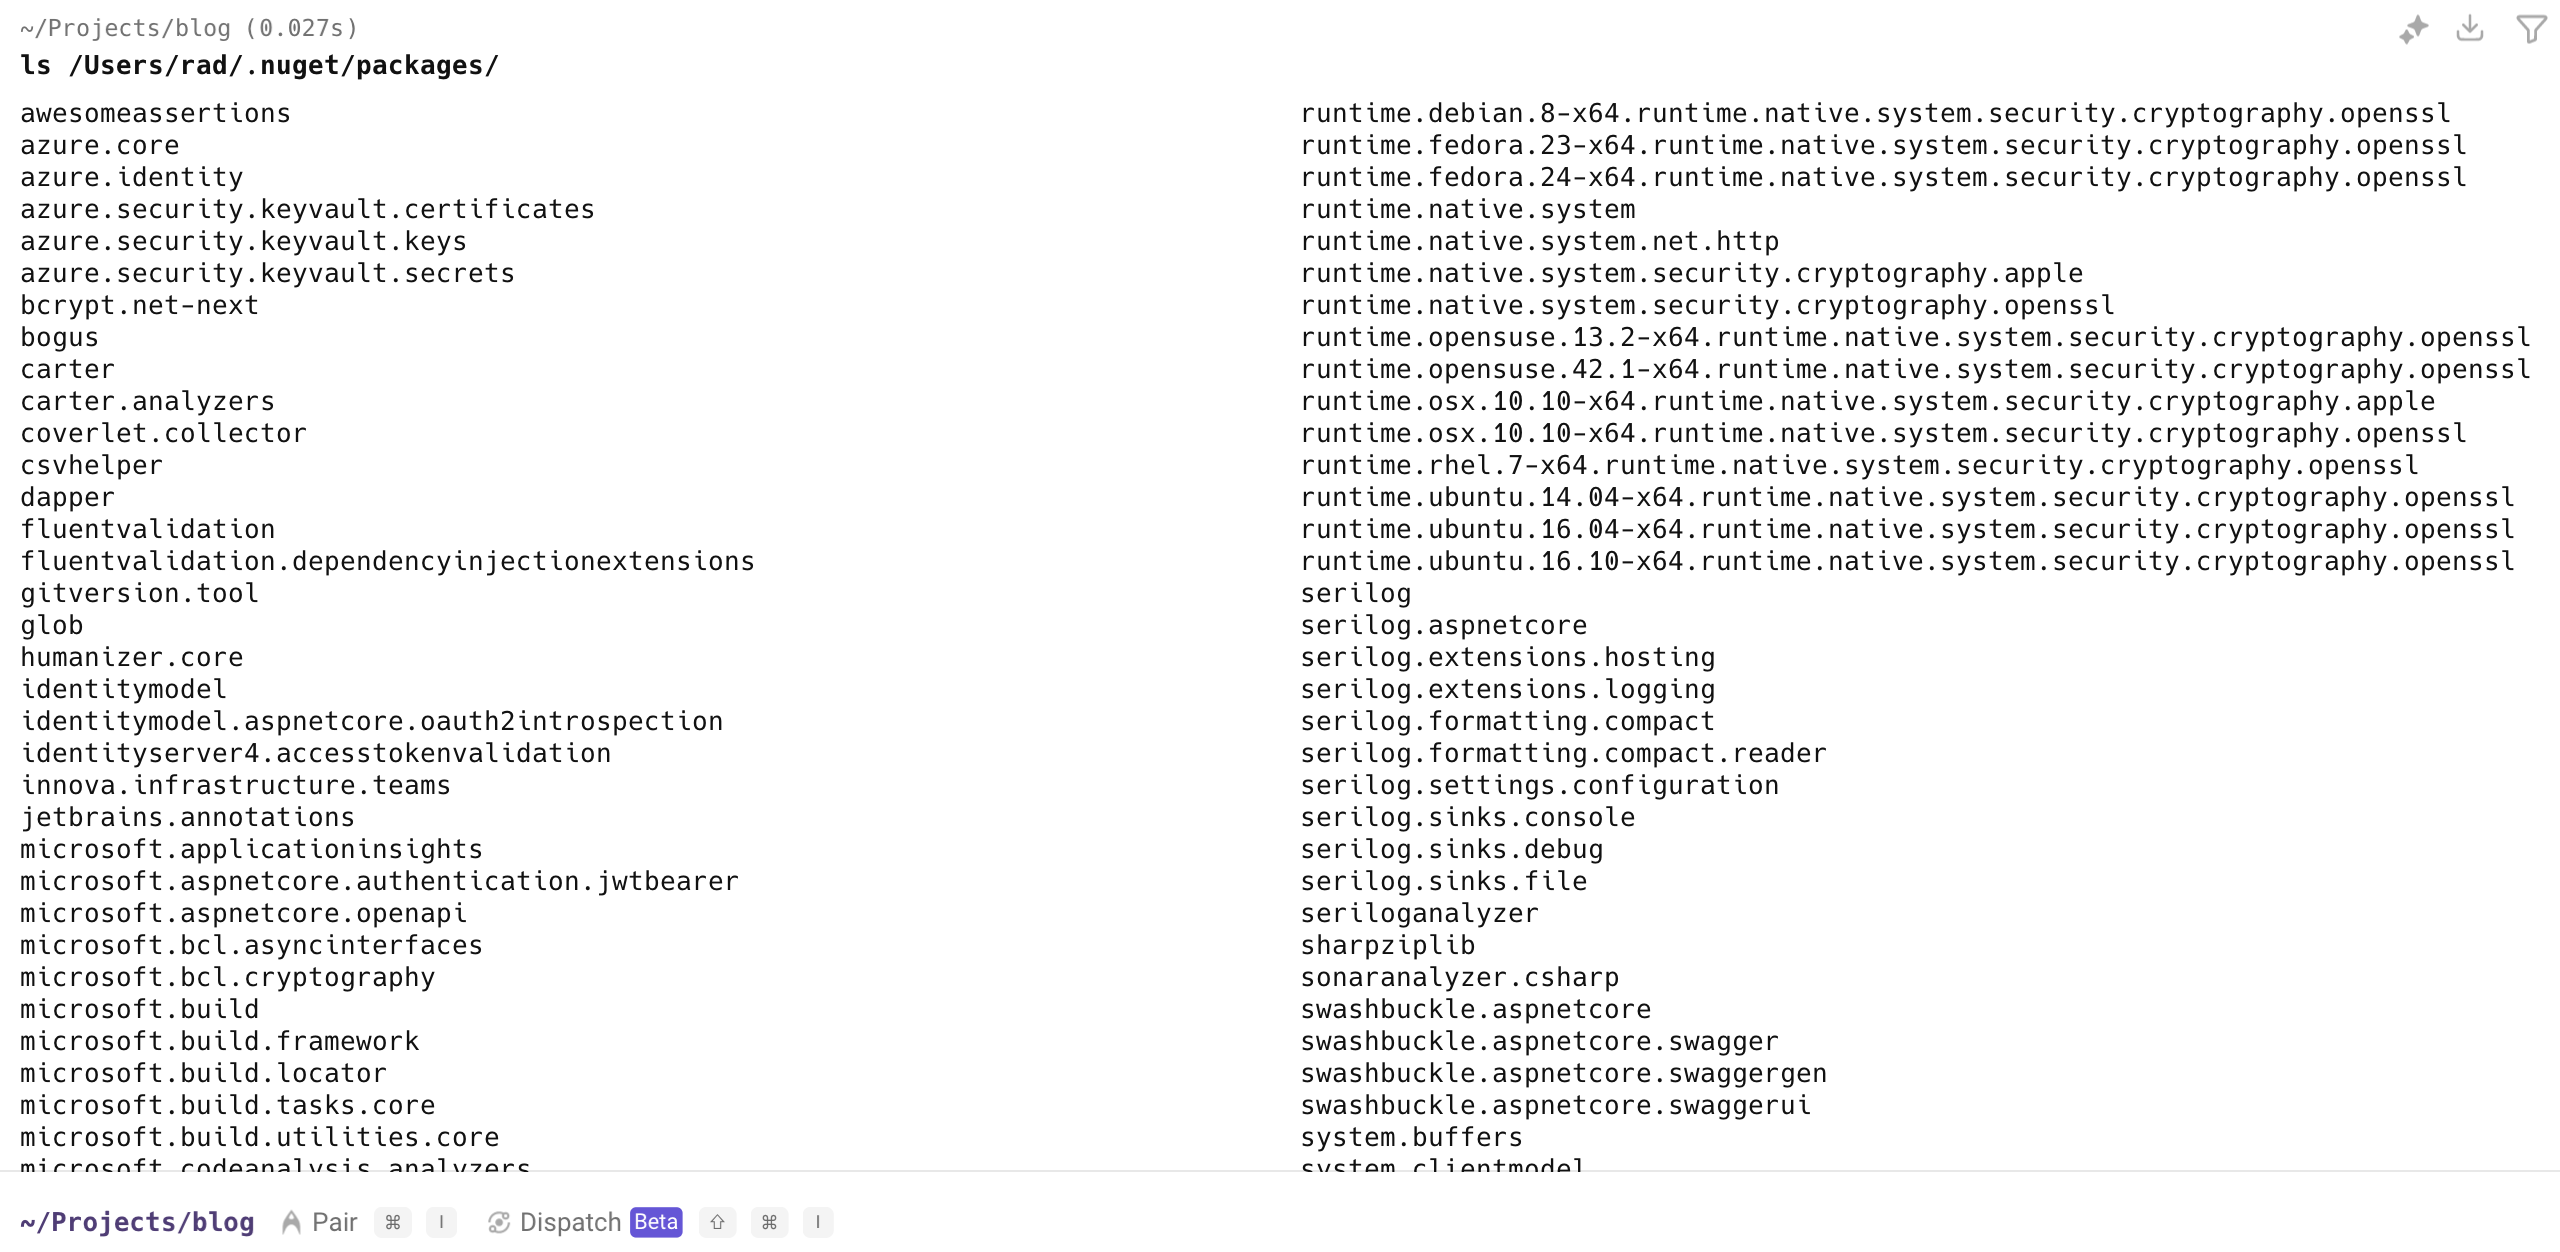Image resolution: width=2560 pixels, height=1252 pixels.
Task: Click the AI sparkles icon on the block
Action: click(x=2413, y=30)
